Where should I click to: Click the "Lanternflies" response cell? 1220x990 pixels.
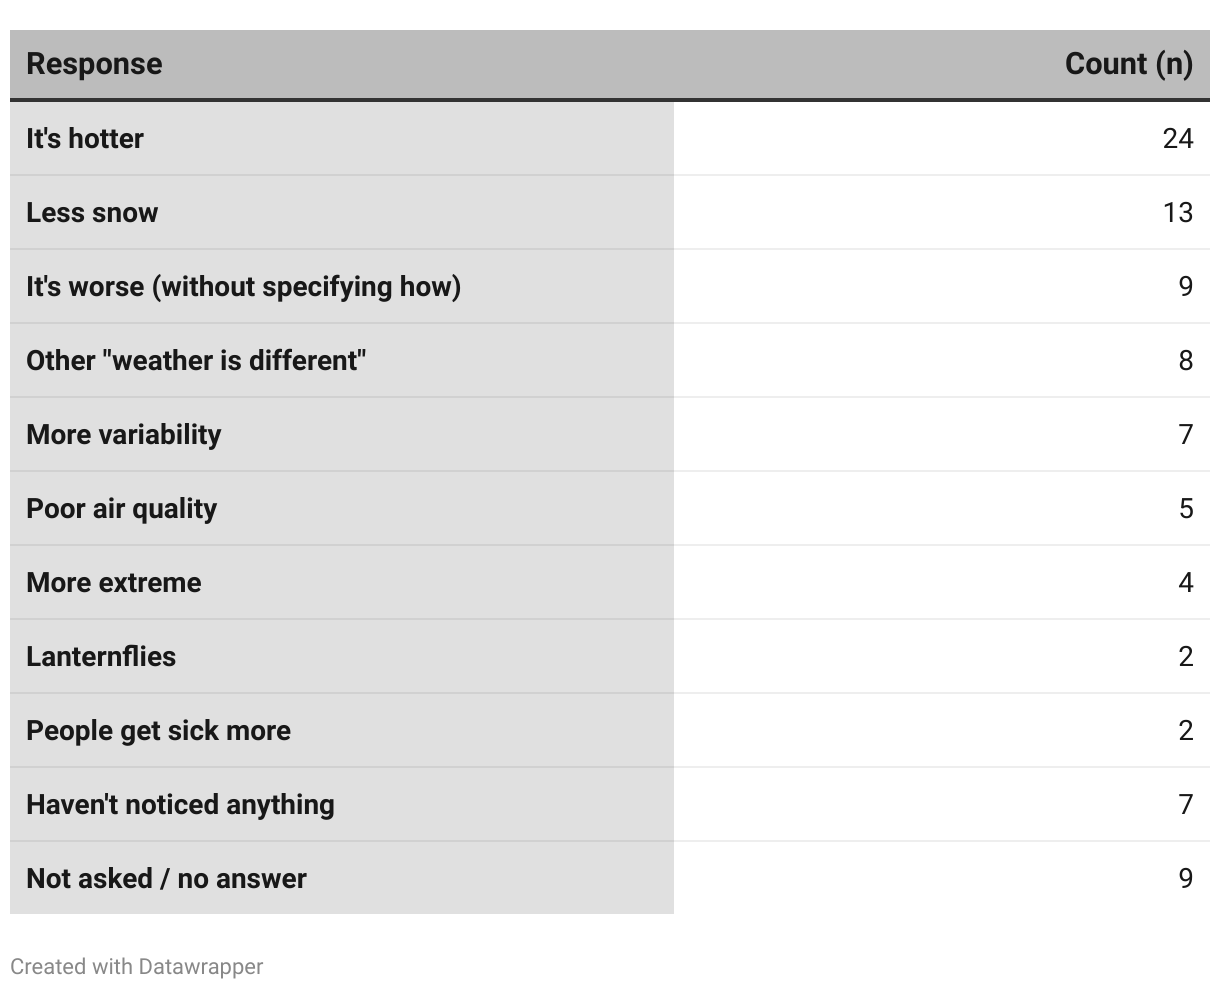pyautogui.click(x=101, y=656)
